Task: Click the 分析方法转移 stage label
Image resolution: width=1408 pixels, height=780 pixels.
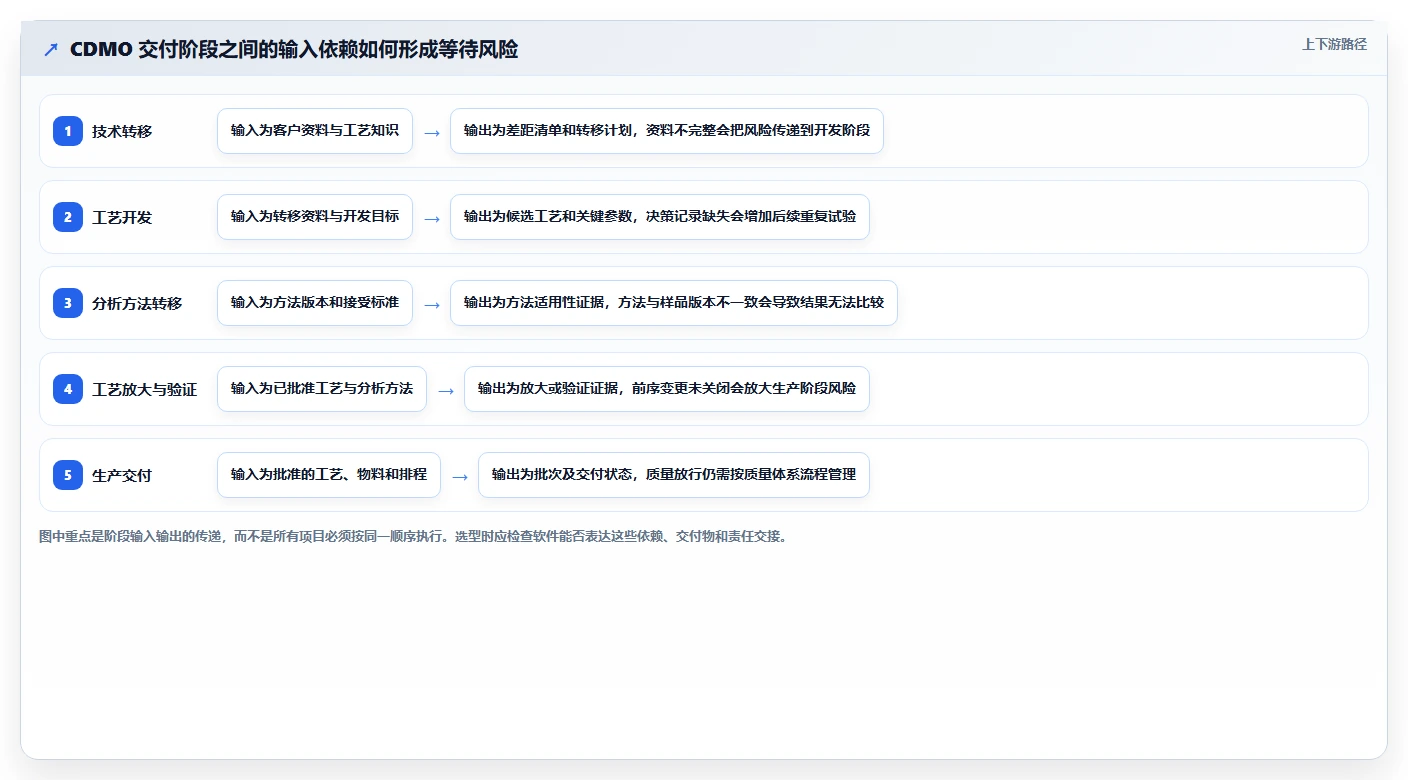Action: point(137,303)
